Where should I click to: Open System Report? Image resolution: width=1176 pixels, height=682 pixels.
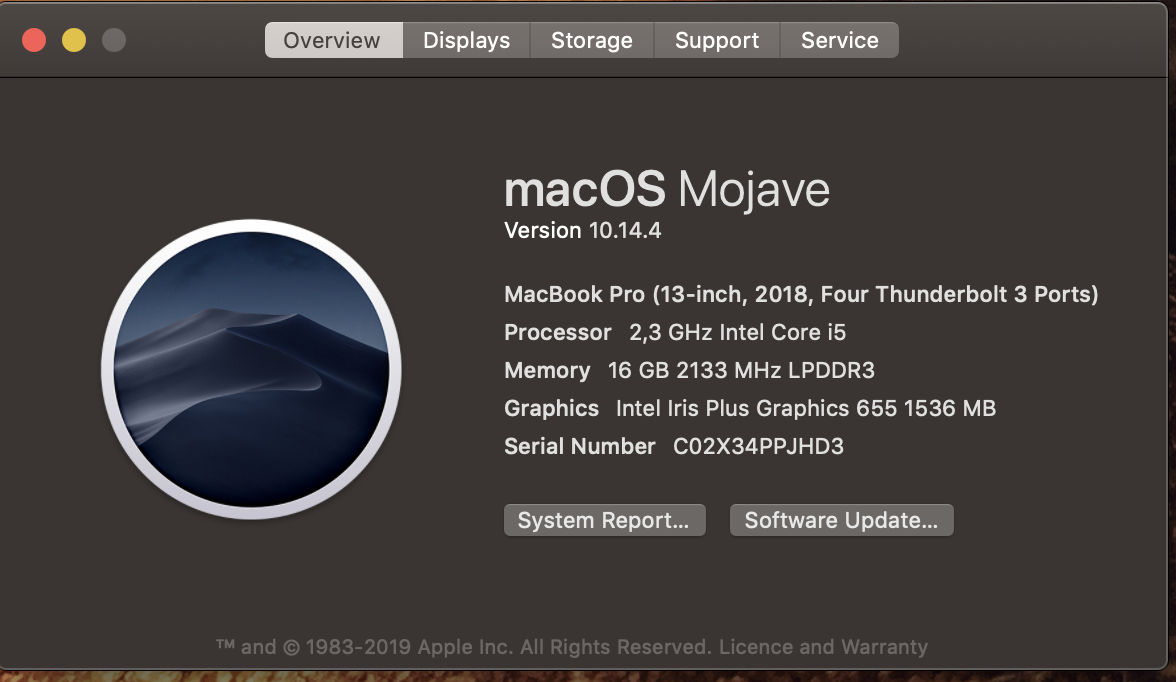pos(604,520)
